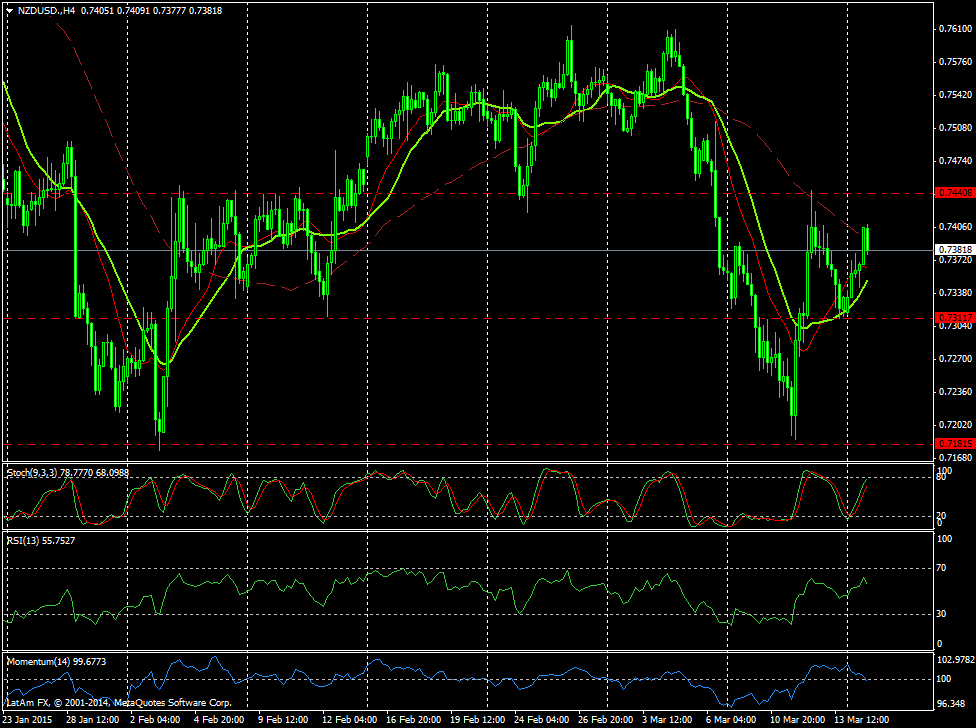
Task: Click the 2 Feb 04:00 time label
Action: pos(155,719)
